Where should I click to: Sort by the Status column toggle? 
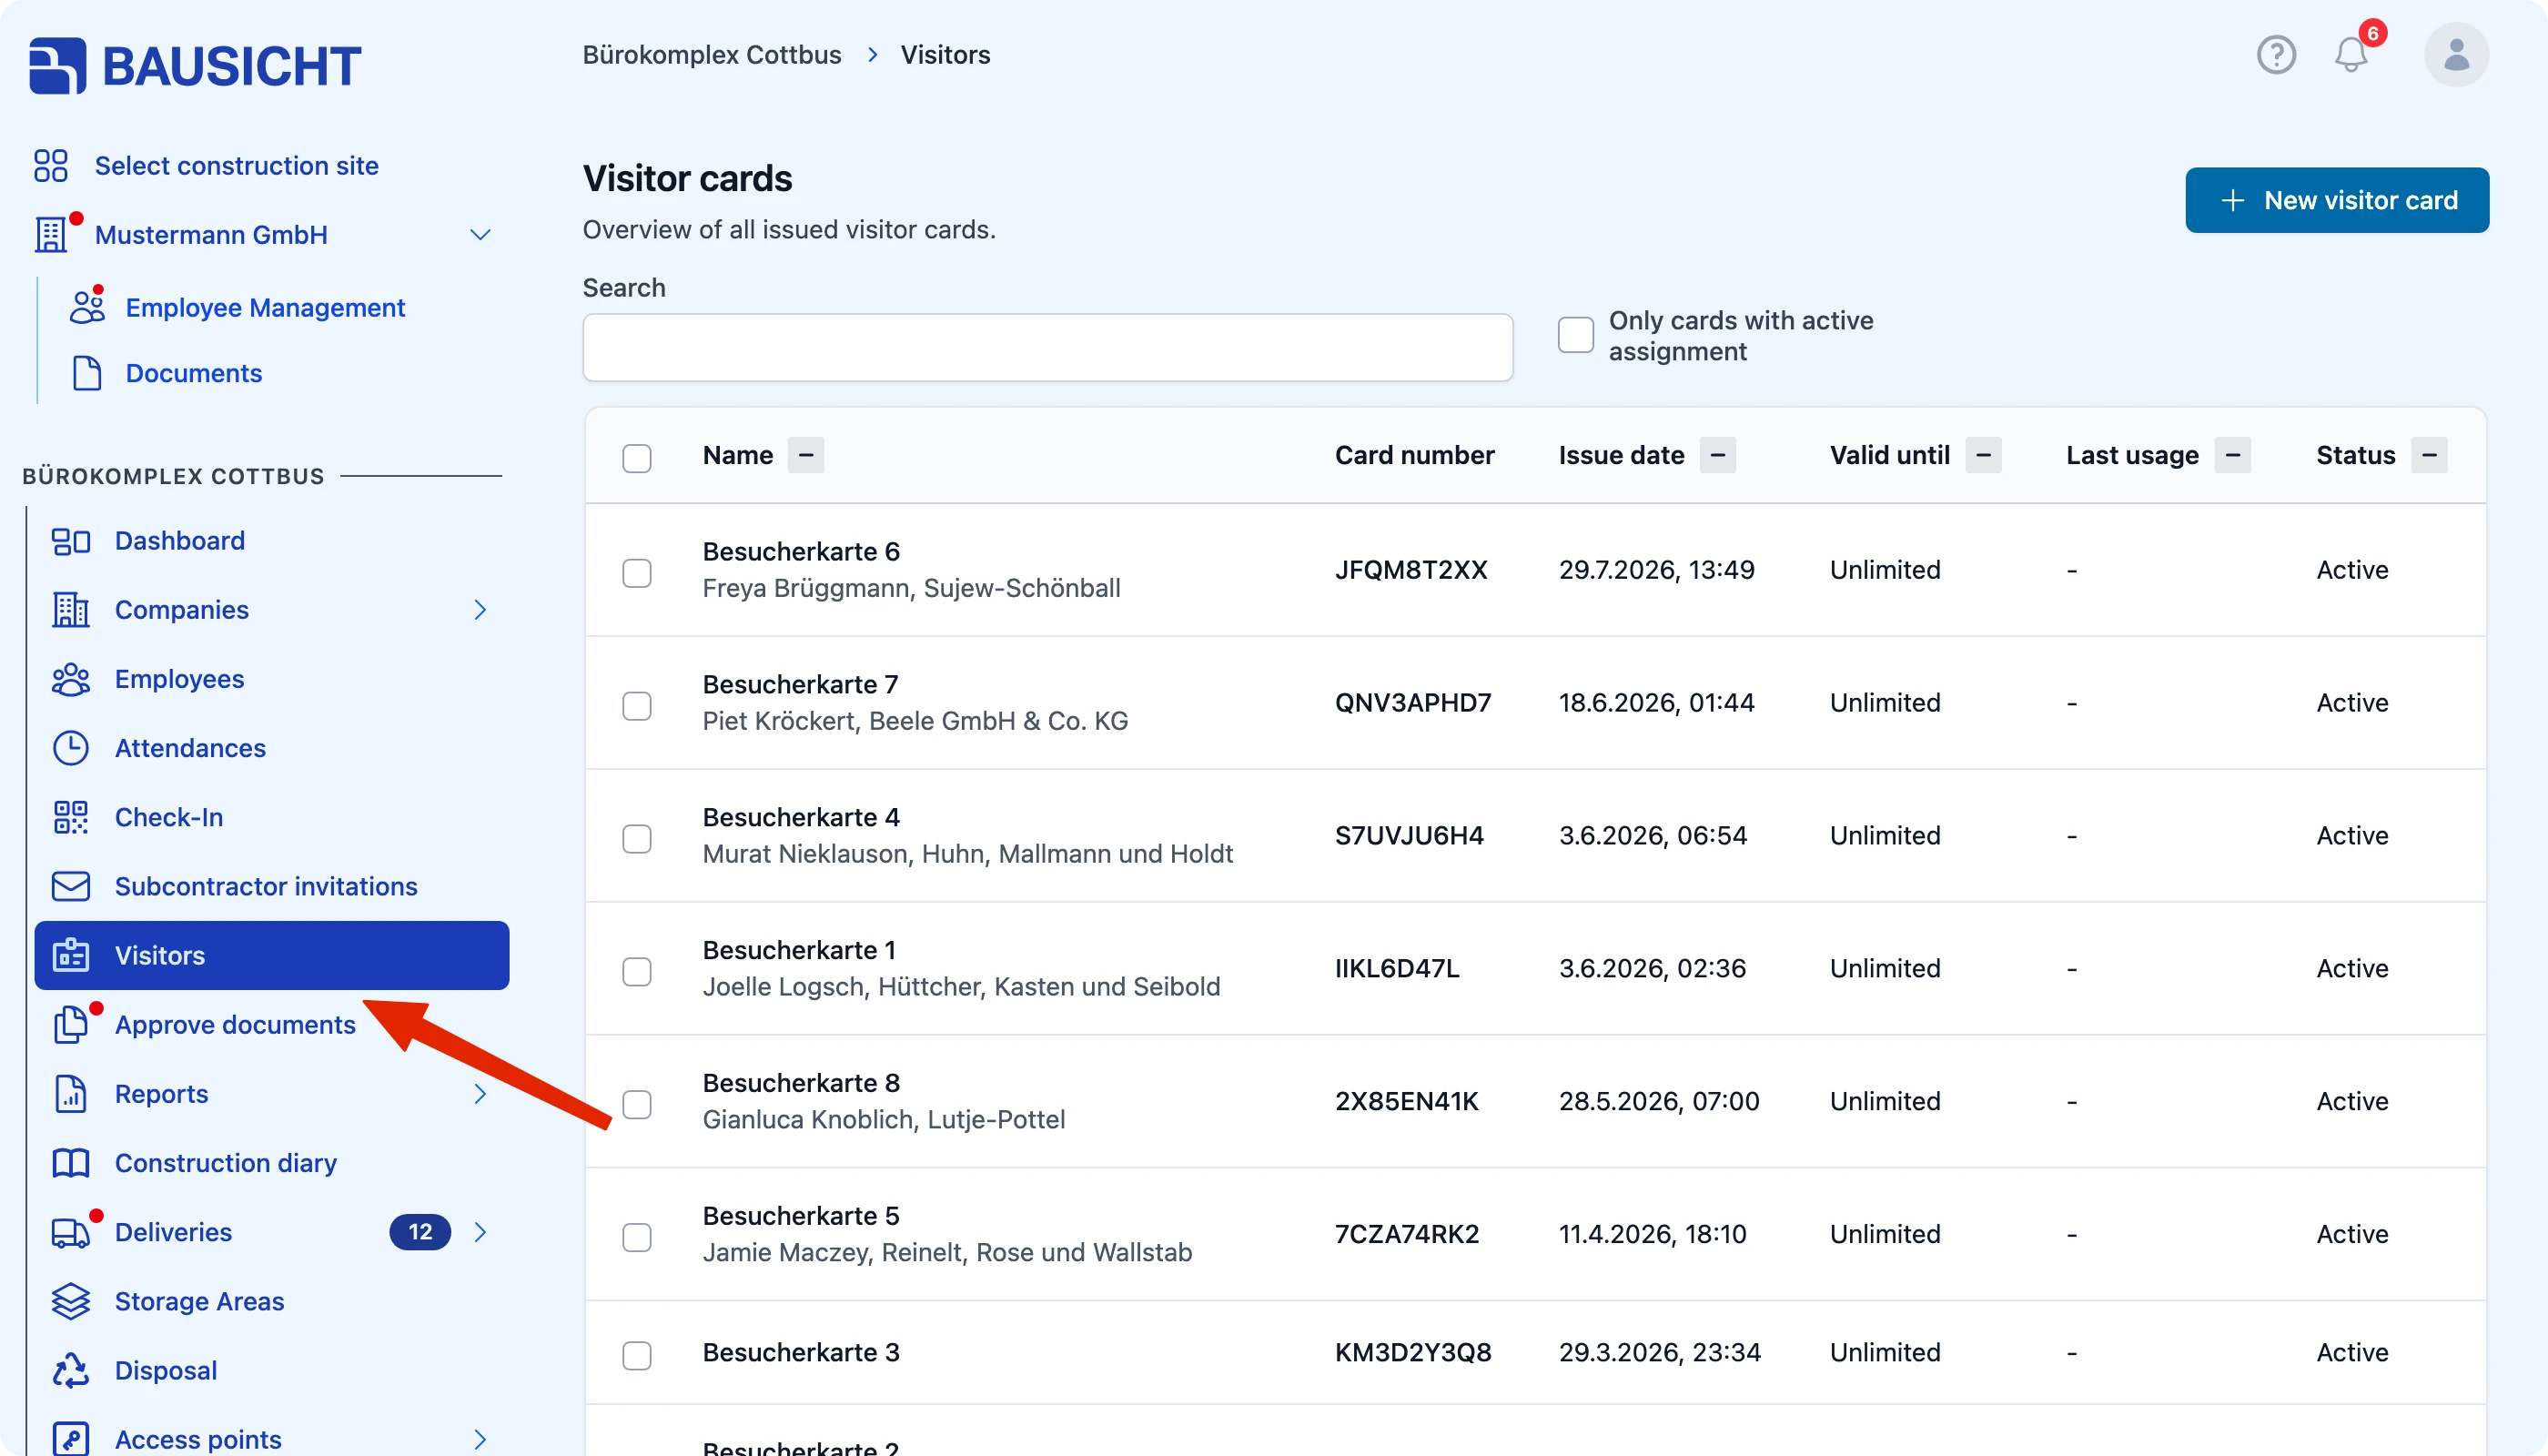pyautogui.click(x=2430, y=455)
